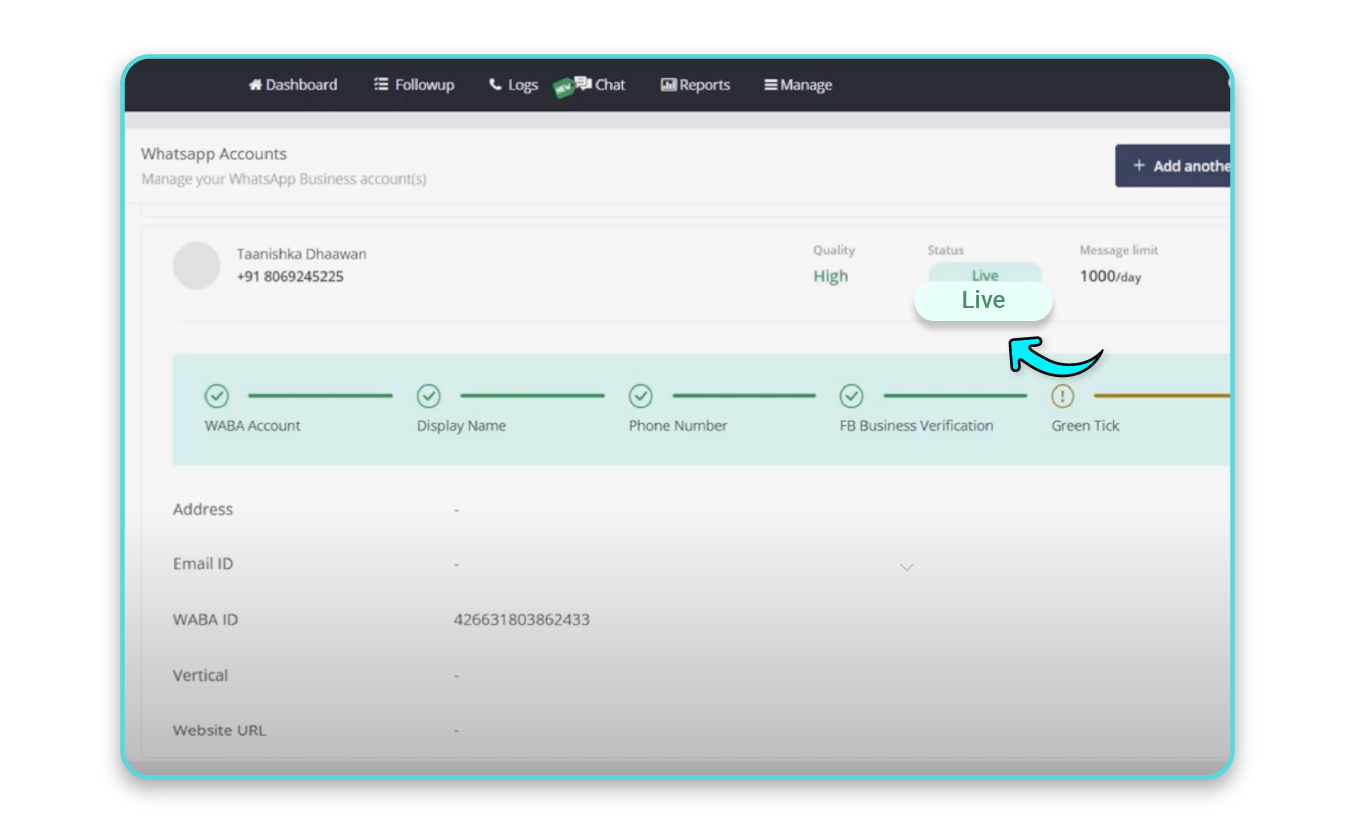
Task: Select the WABA ID value 426631803862433
Action: coord(522,620)
